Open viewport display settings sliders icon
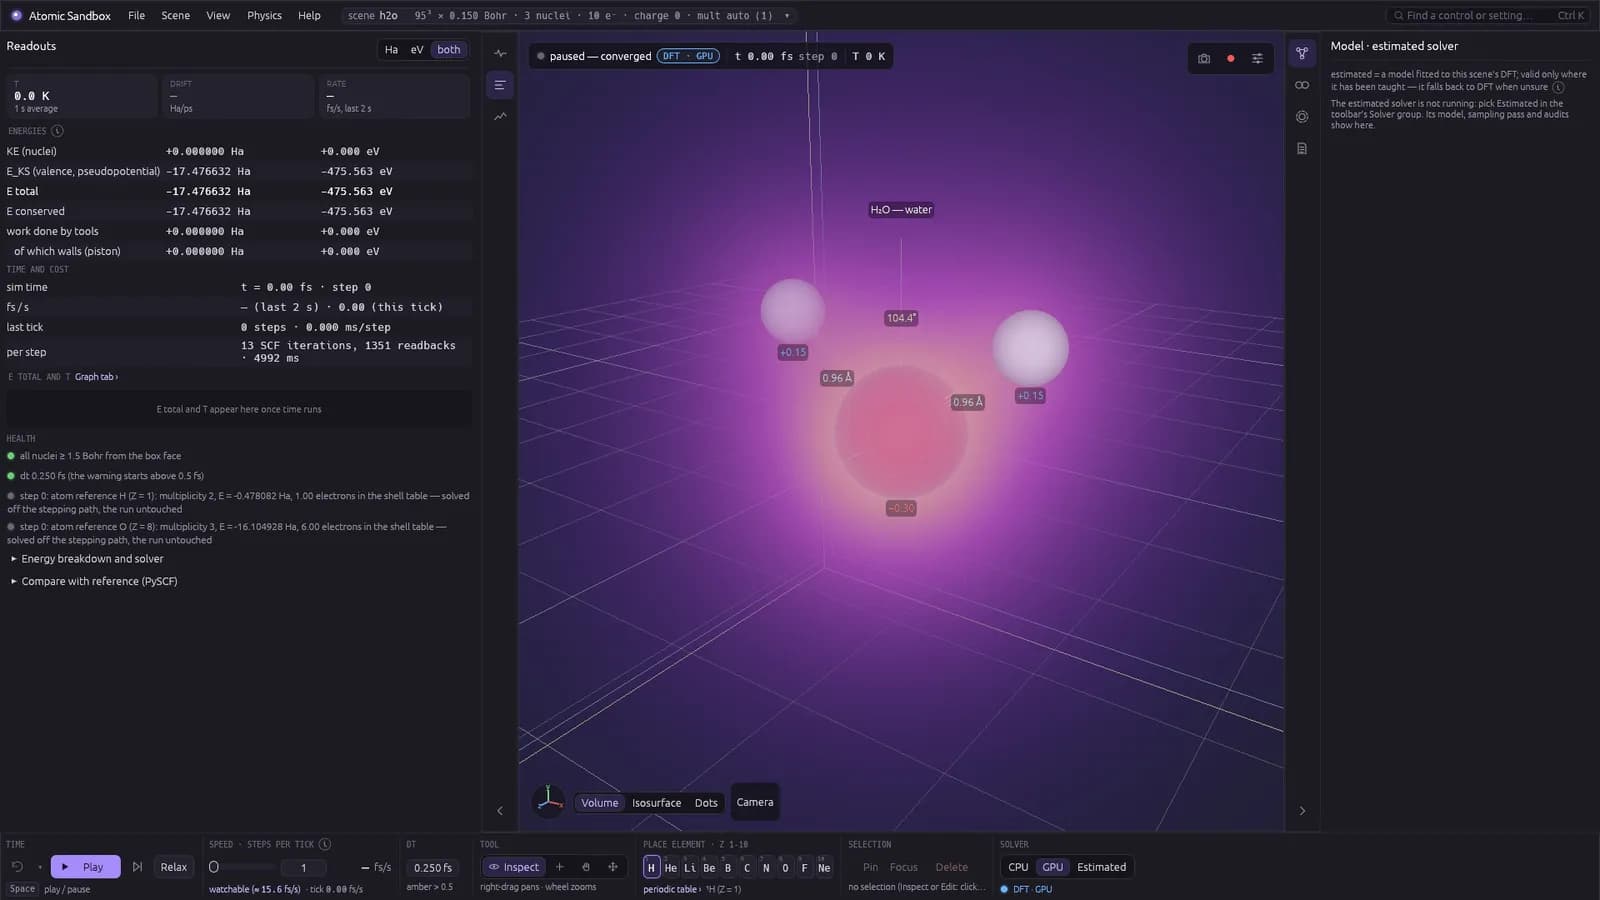Viewport: 1600px width, 900px height. tap(1258, 58)
